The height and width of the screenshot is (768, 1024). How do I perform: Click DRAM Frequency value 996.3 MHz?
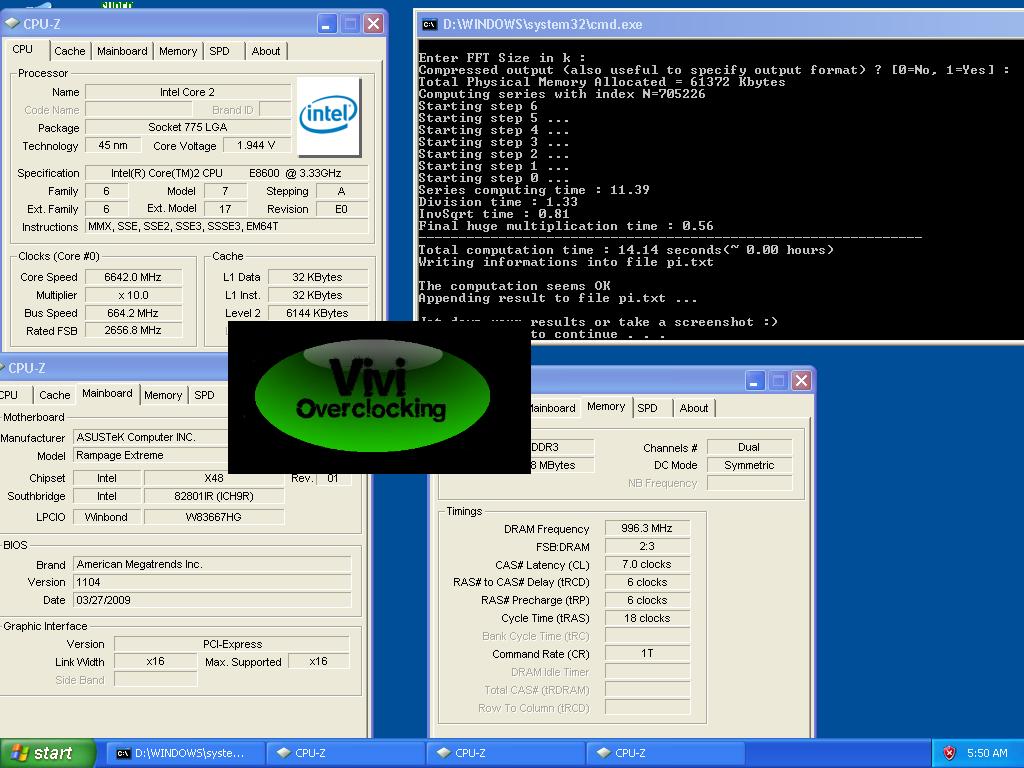pyautogui.click(x=647, y=528)
